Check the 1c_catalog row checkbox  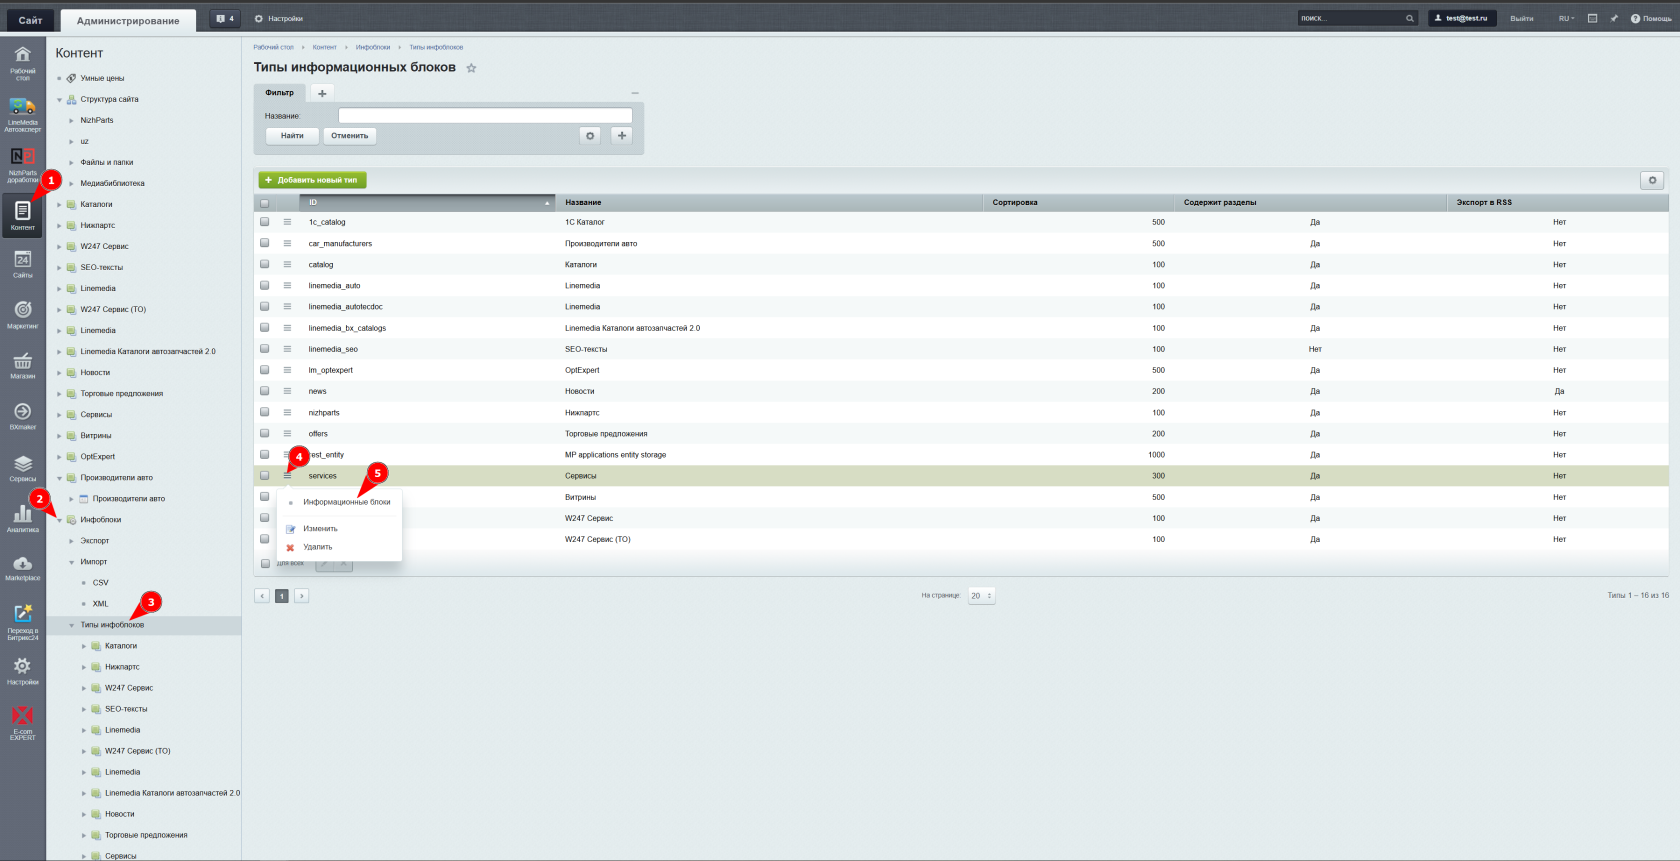265,222
